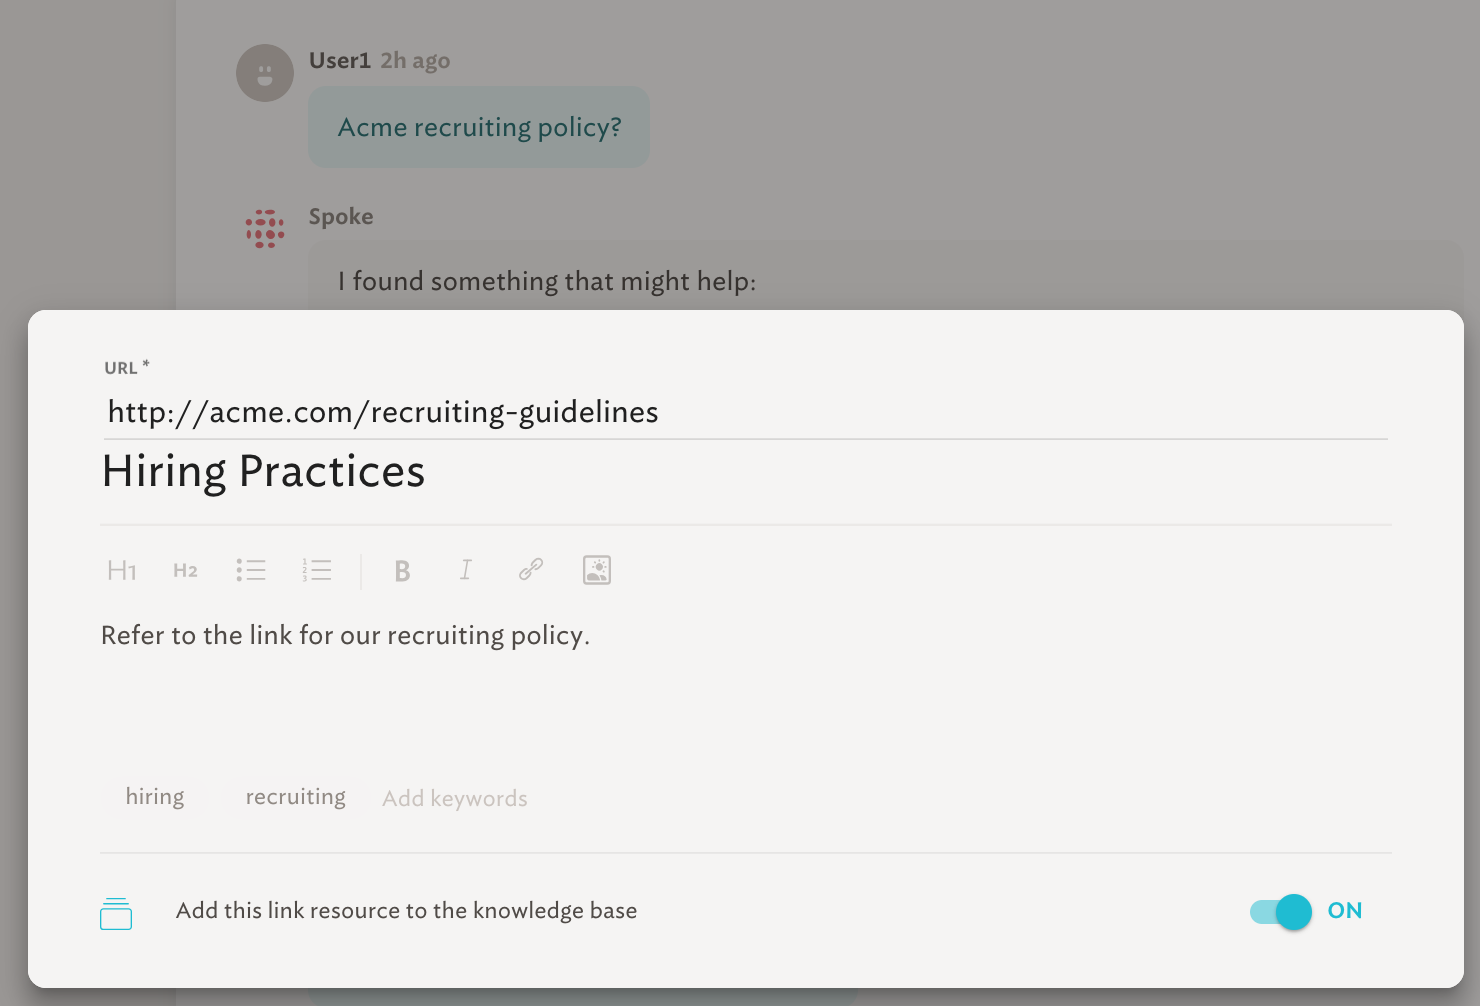
Task: Click the Spoke bot logo icon
Action: click(x=265, y=228)
